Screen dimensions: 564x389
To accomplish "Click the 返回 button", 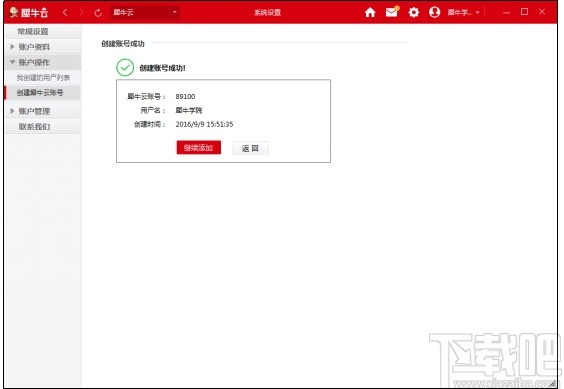I will pyautogui.click(x=250, y=148).
